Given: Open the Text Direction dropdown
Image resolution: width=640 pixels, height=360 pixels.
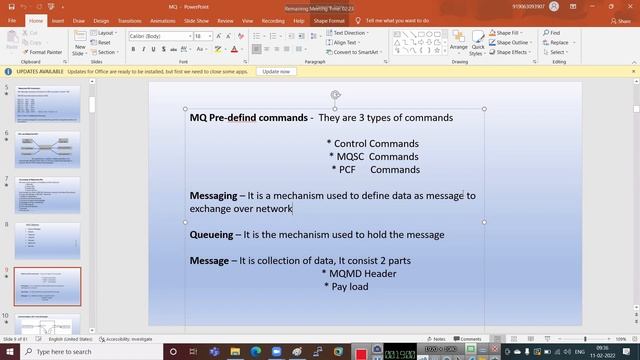Looking at the screenshot, I should (347, 33).
